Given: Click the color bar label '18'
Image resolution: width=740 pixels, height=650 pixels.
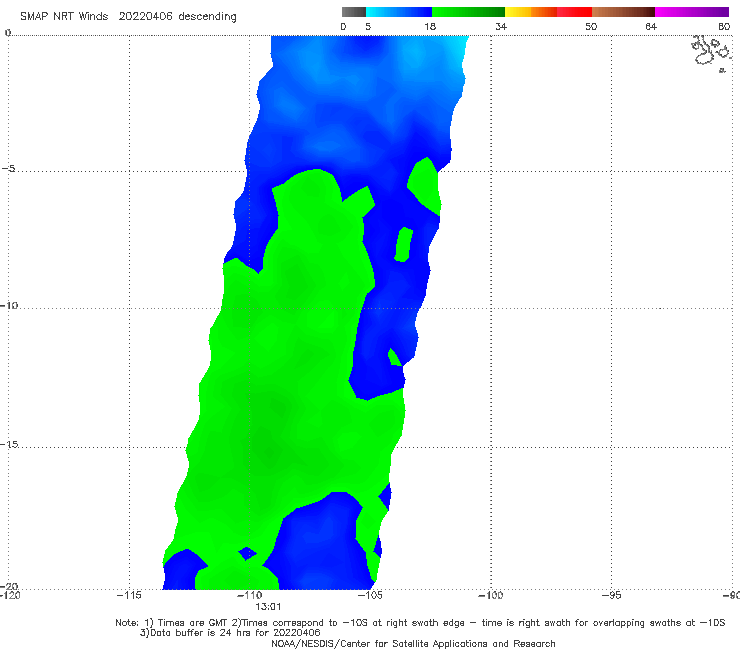Looking at the screenshot, I should [x=430, y=26].
